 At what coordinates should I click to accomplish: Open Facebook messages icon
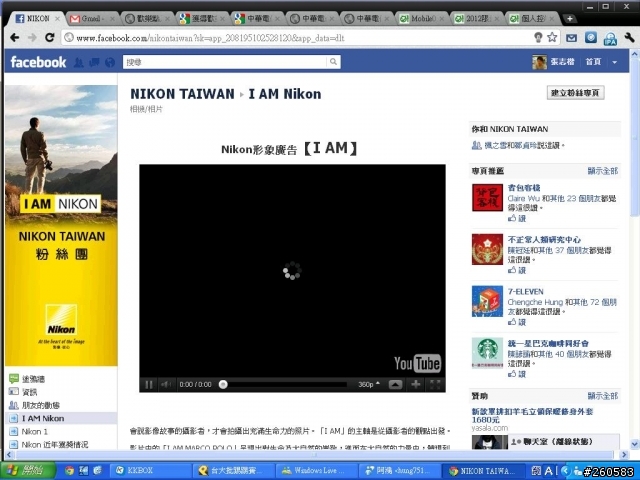(x=94, y=62)
